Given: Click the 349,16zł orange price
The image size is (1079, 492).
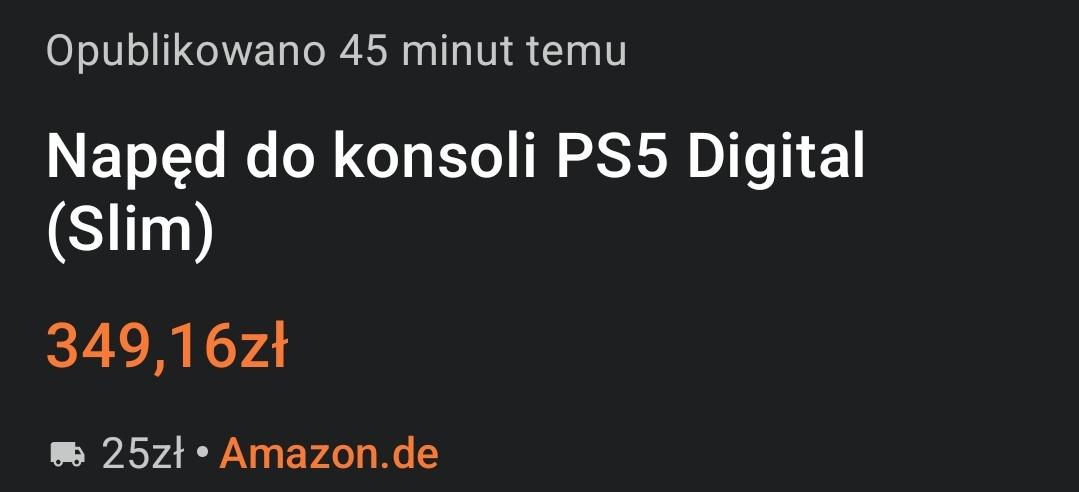Looking at the screenshot, I should (167, 346).
